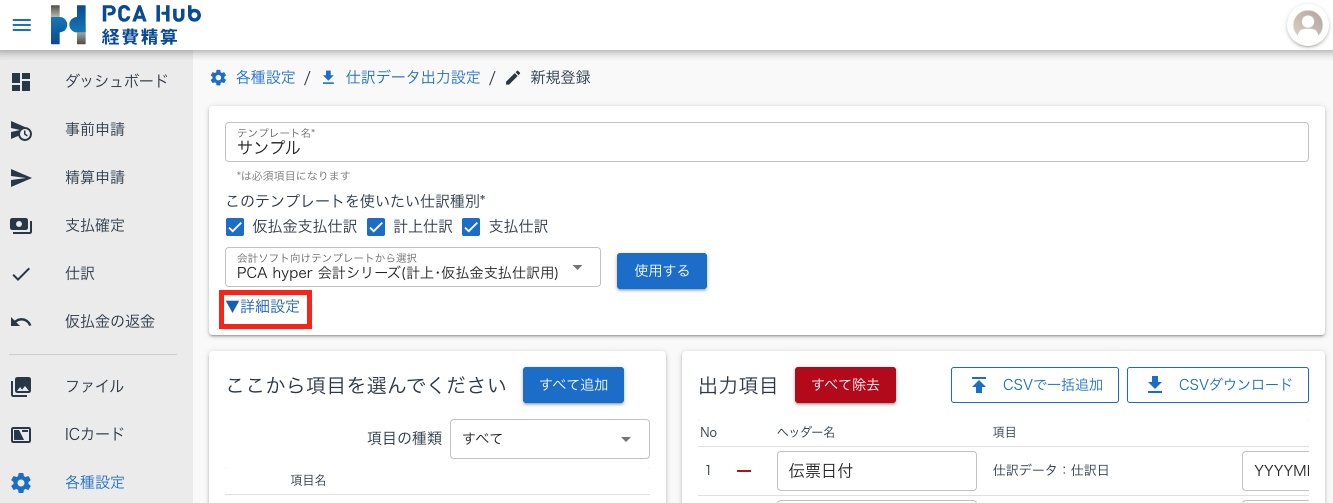Toggle the 支払仕訳 checkbox
The height and width of the screenshot is (503, 1333).
pyautogui.click(x=472, y=227)
